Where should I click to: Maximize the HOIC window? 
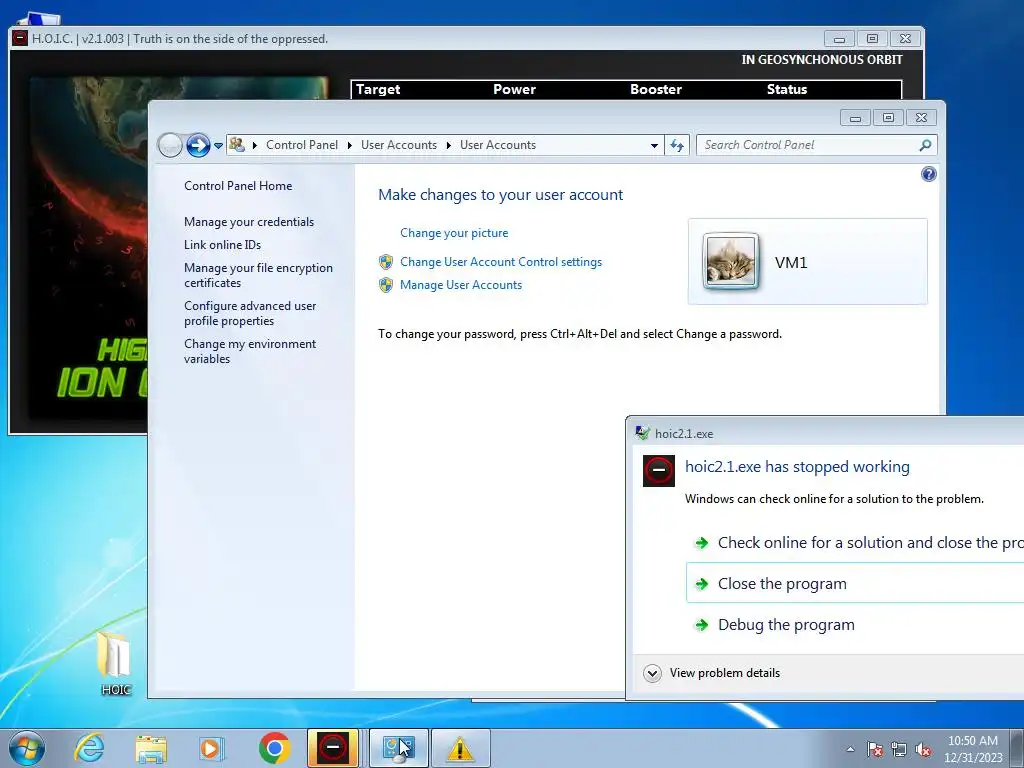point(872,39)
